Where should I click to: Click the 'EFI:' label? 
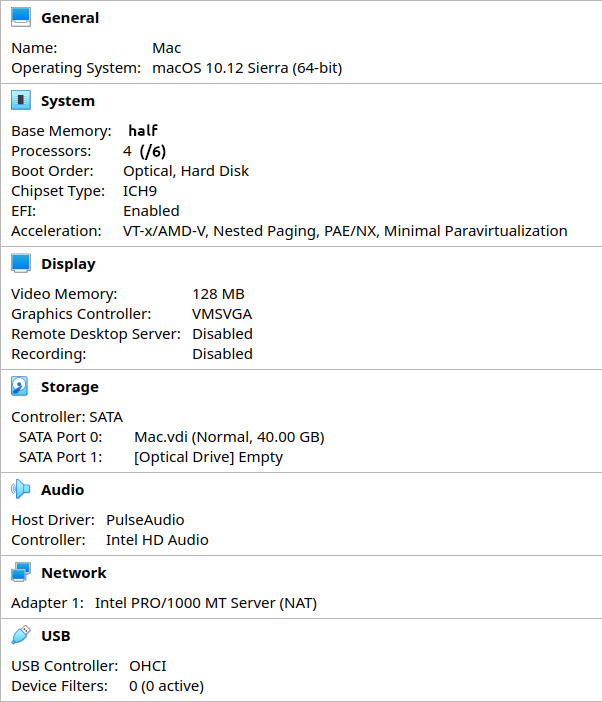24,211
